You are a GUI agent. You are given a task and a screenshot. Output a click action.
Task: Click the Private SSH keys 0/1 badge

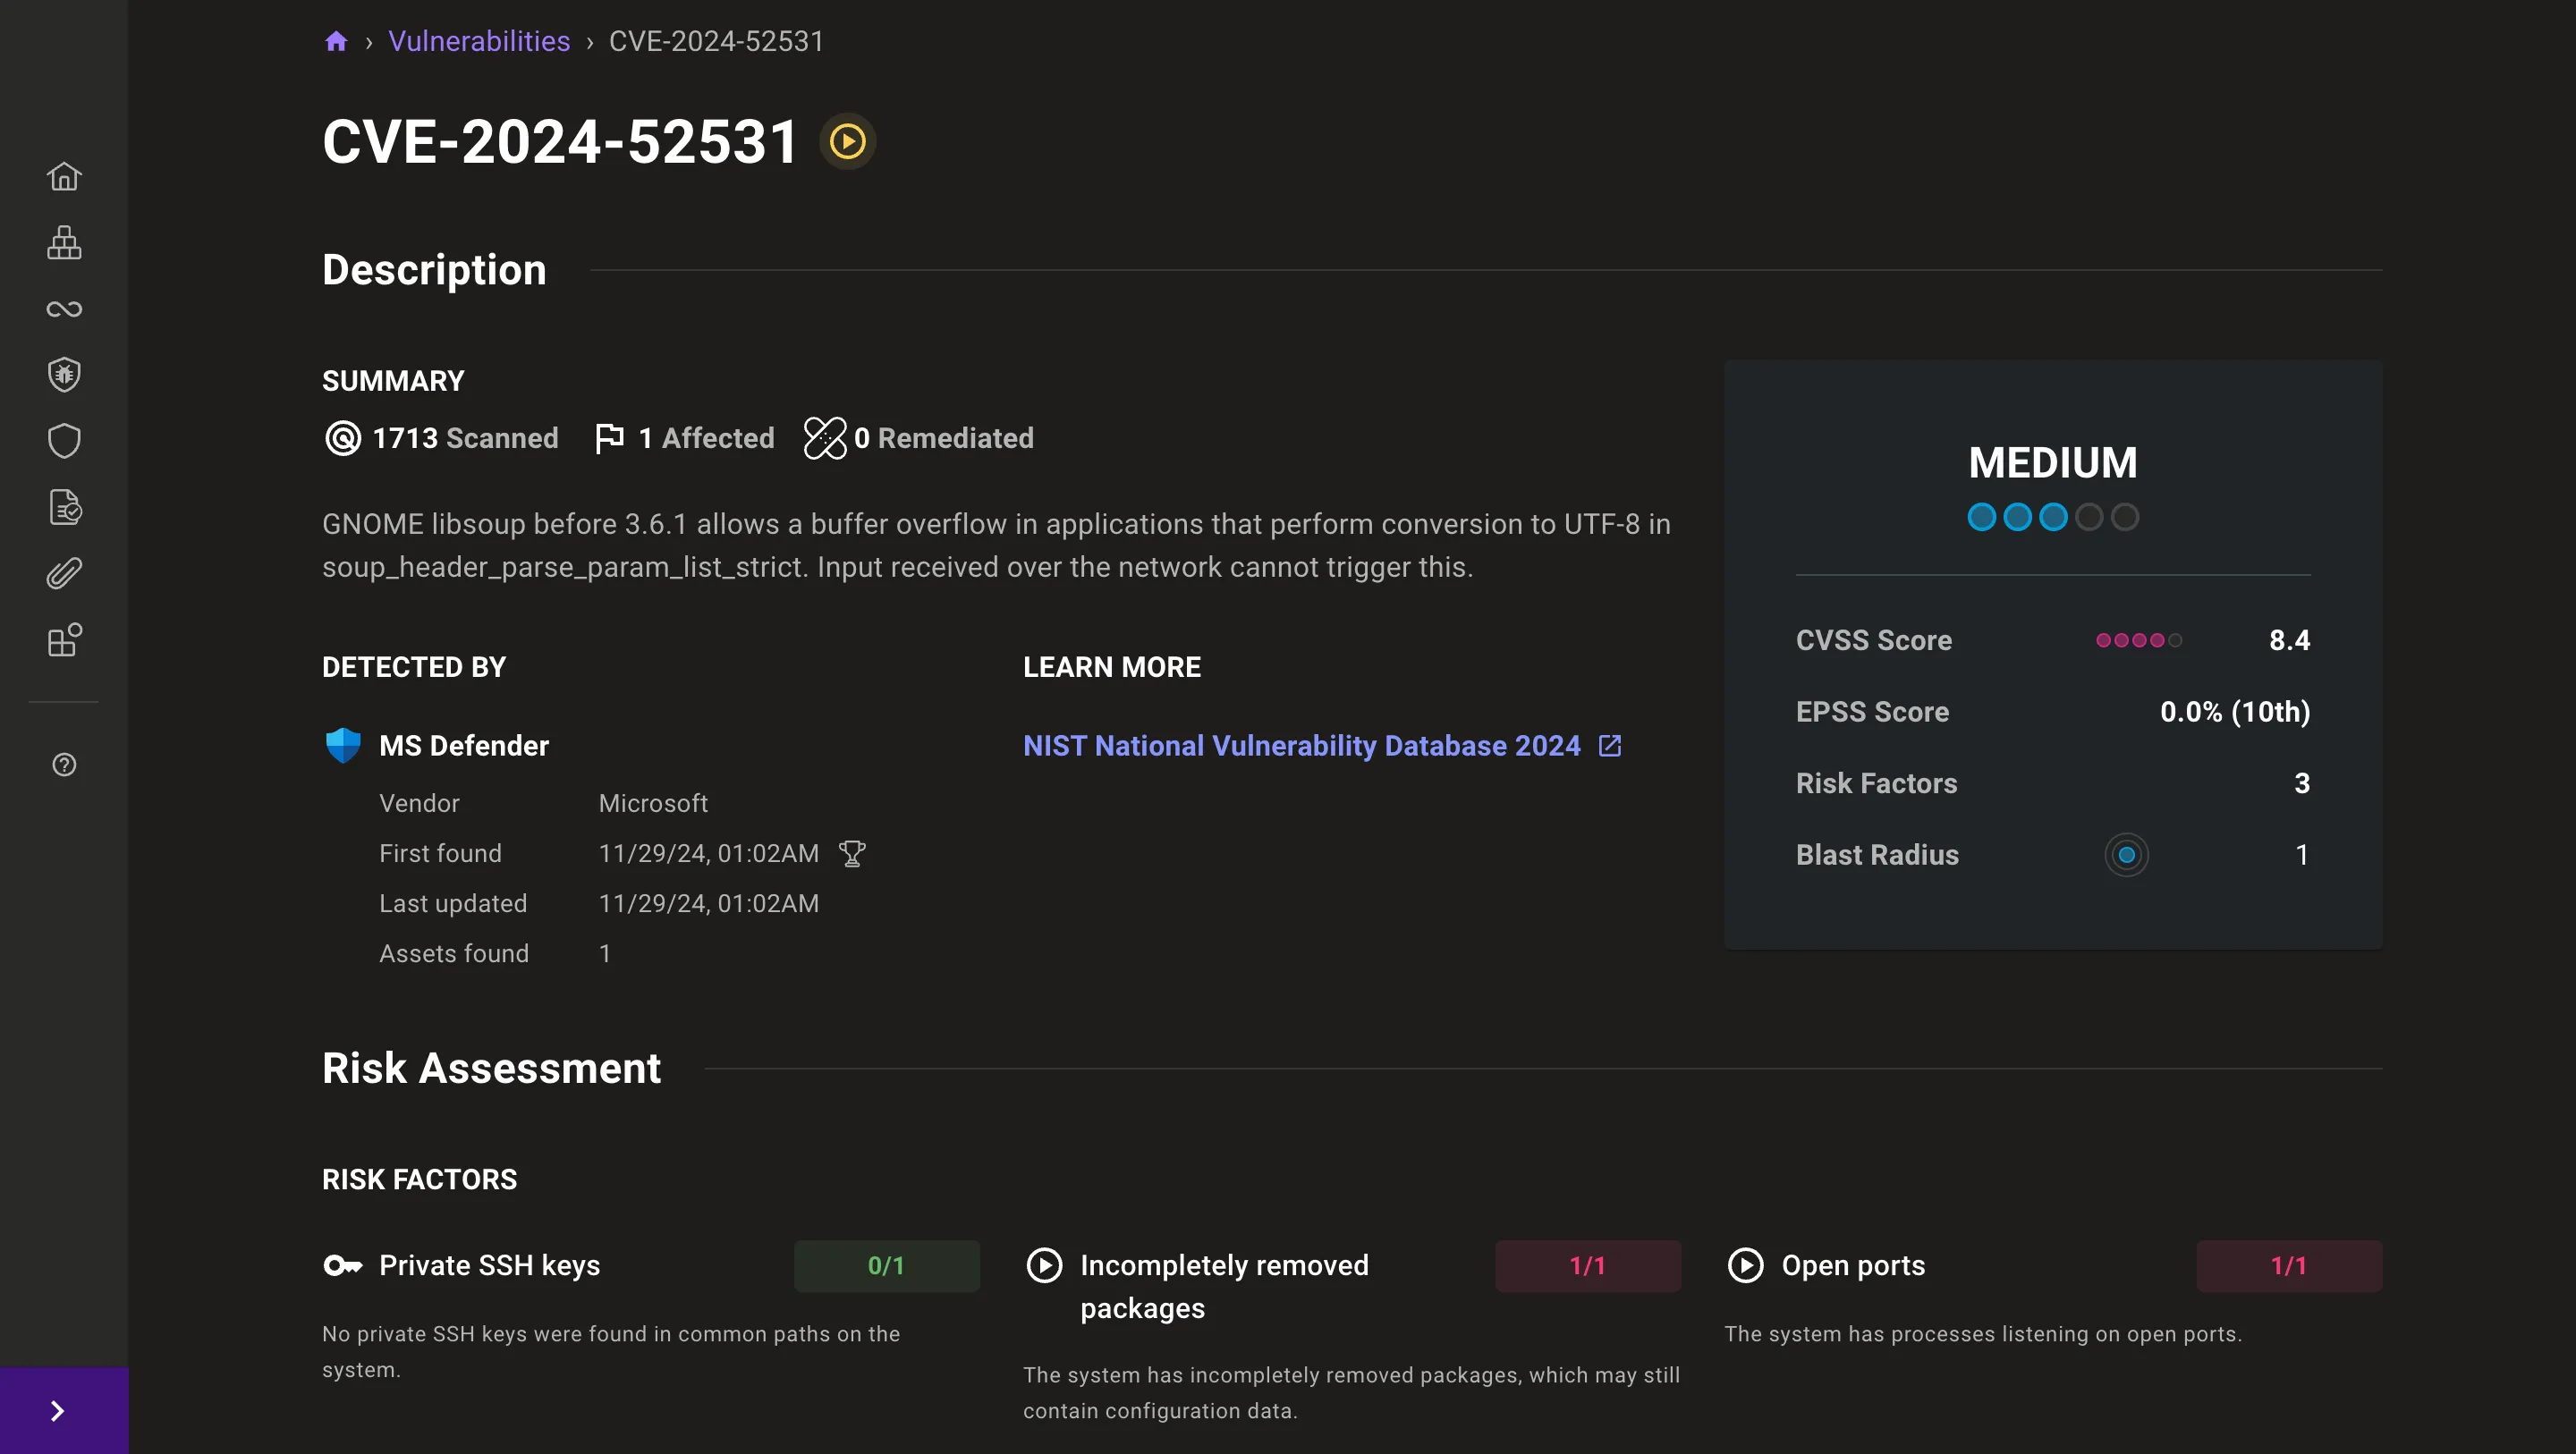[886, 1266]
